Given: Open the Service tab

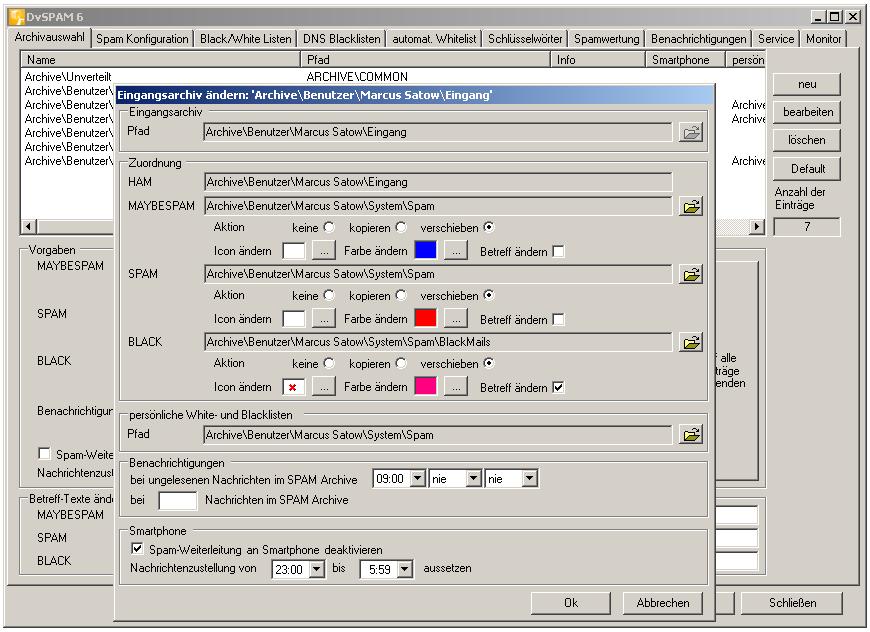Looking at the screenshot, I should click(x=776, y=39).
